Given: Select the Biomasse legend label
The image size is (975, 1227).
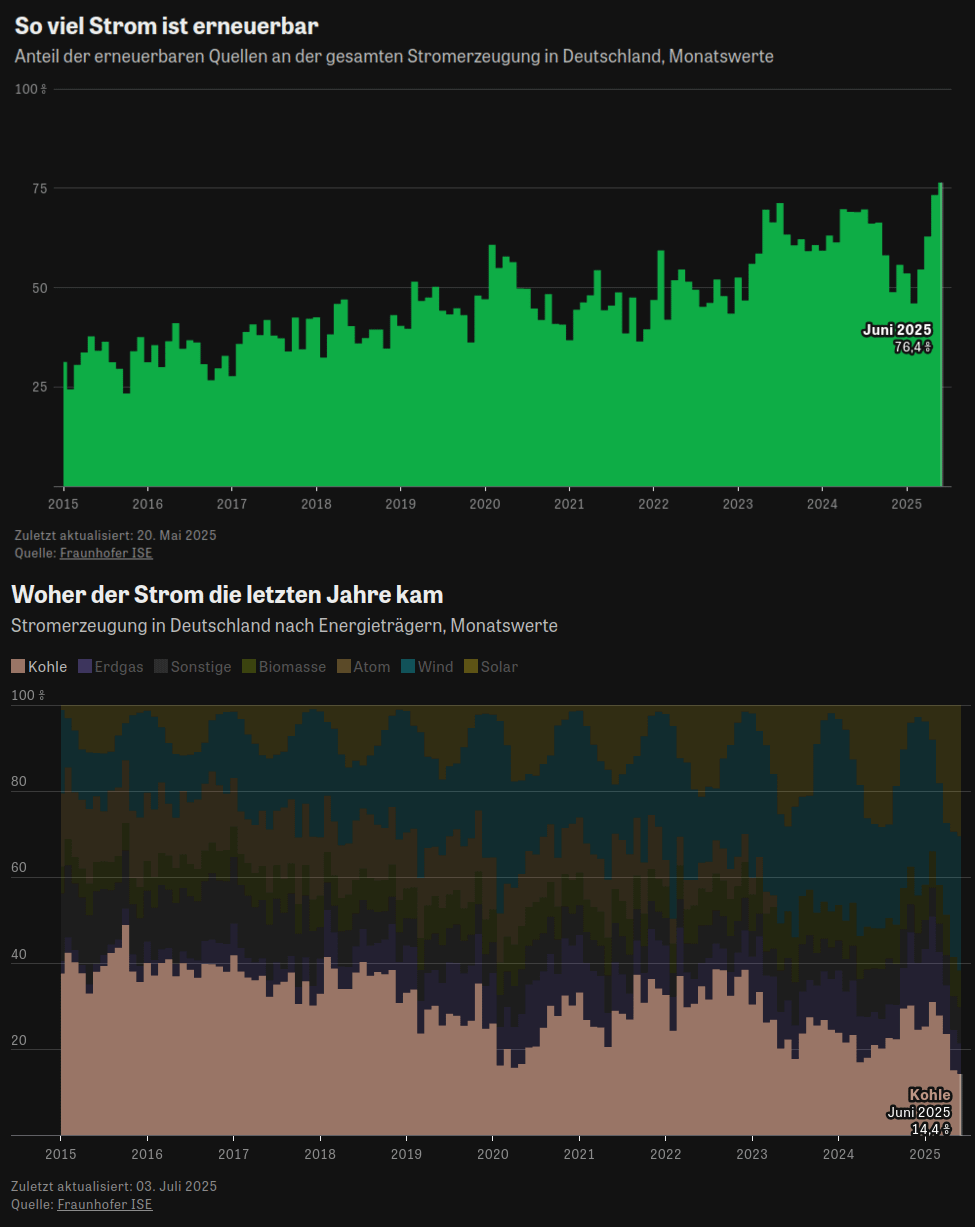Looking at the screenshot, I should point(292,666).
